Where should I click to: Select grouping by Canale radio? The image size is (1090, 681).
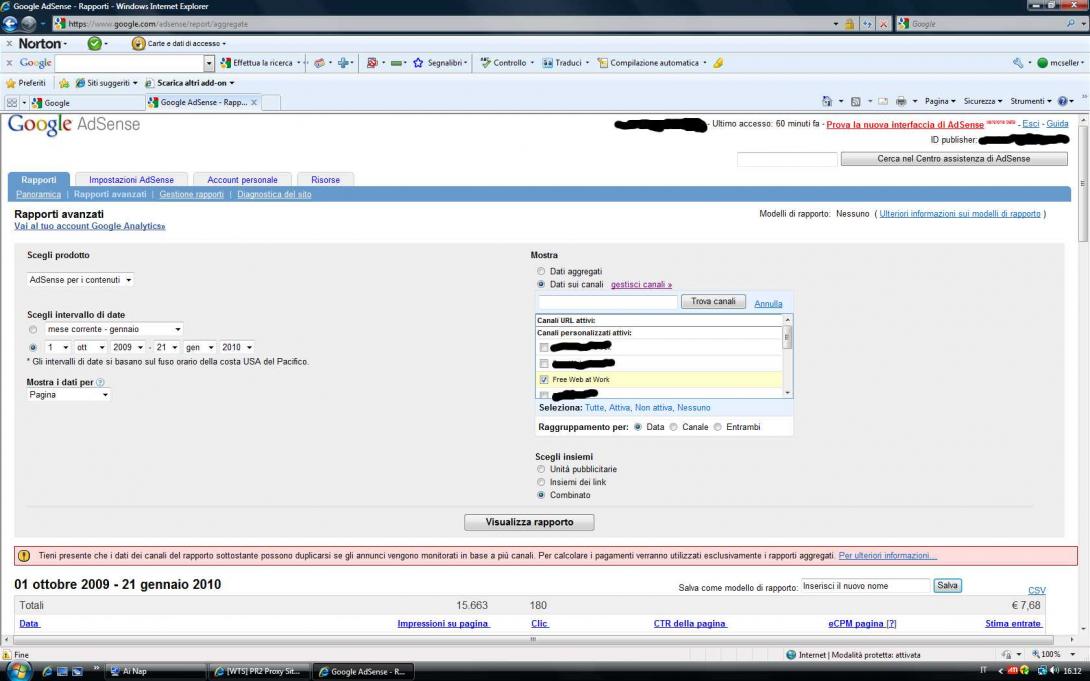[x=673, y=427]
